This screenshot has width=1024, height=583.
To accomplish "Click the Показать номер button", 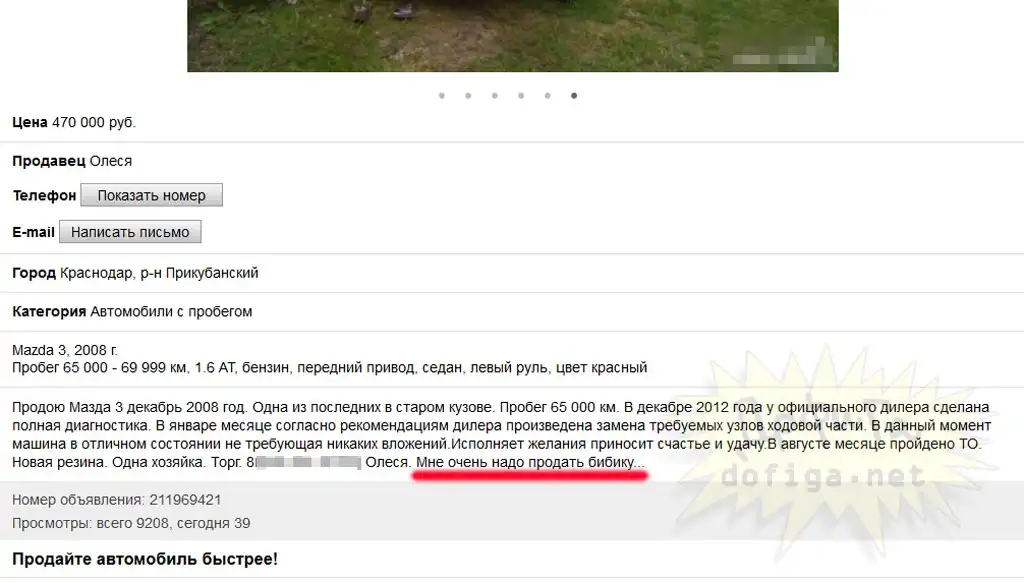I will point(152,195).
